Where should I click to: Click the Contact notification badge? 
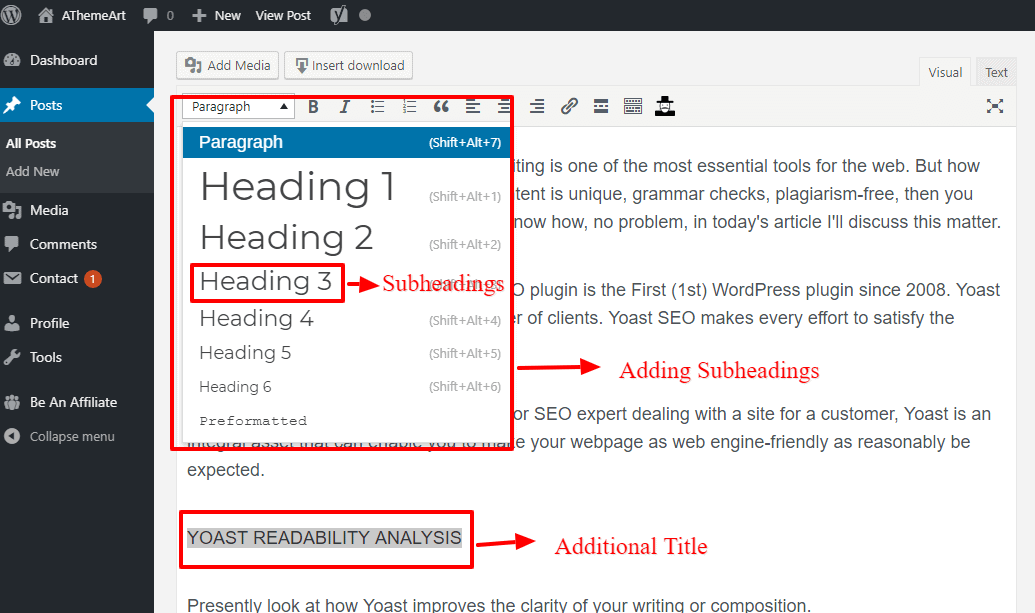coord(92,279)
